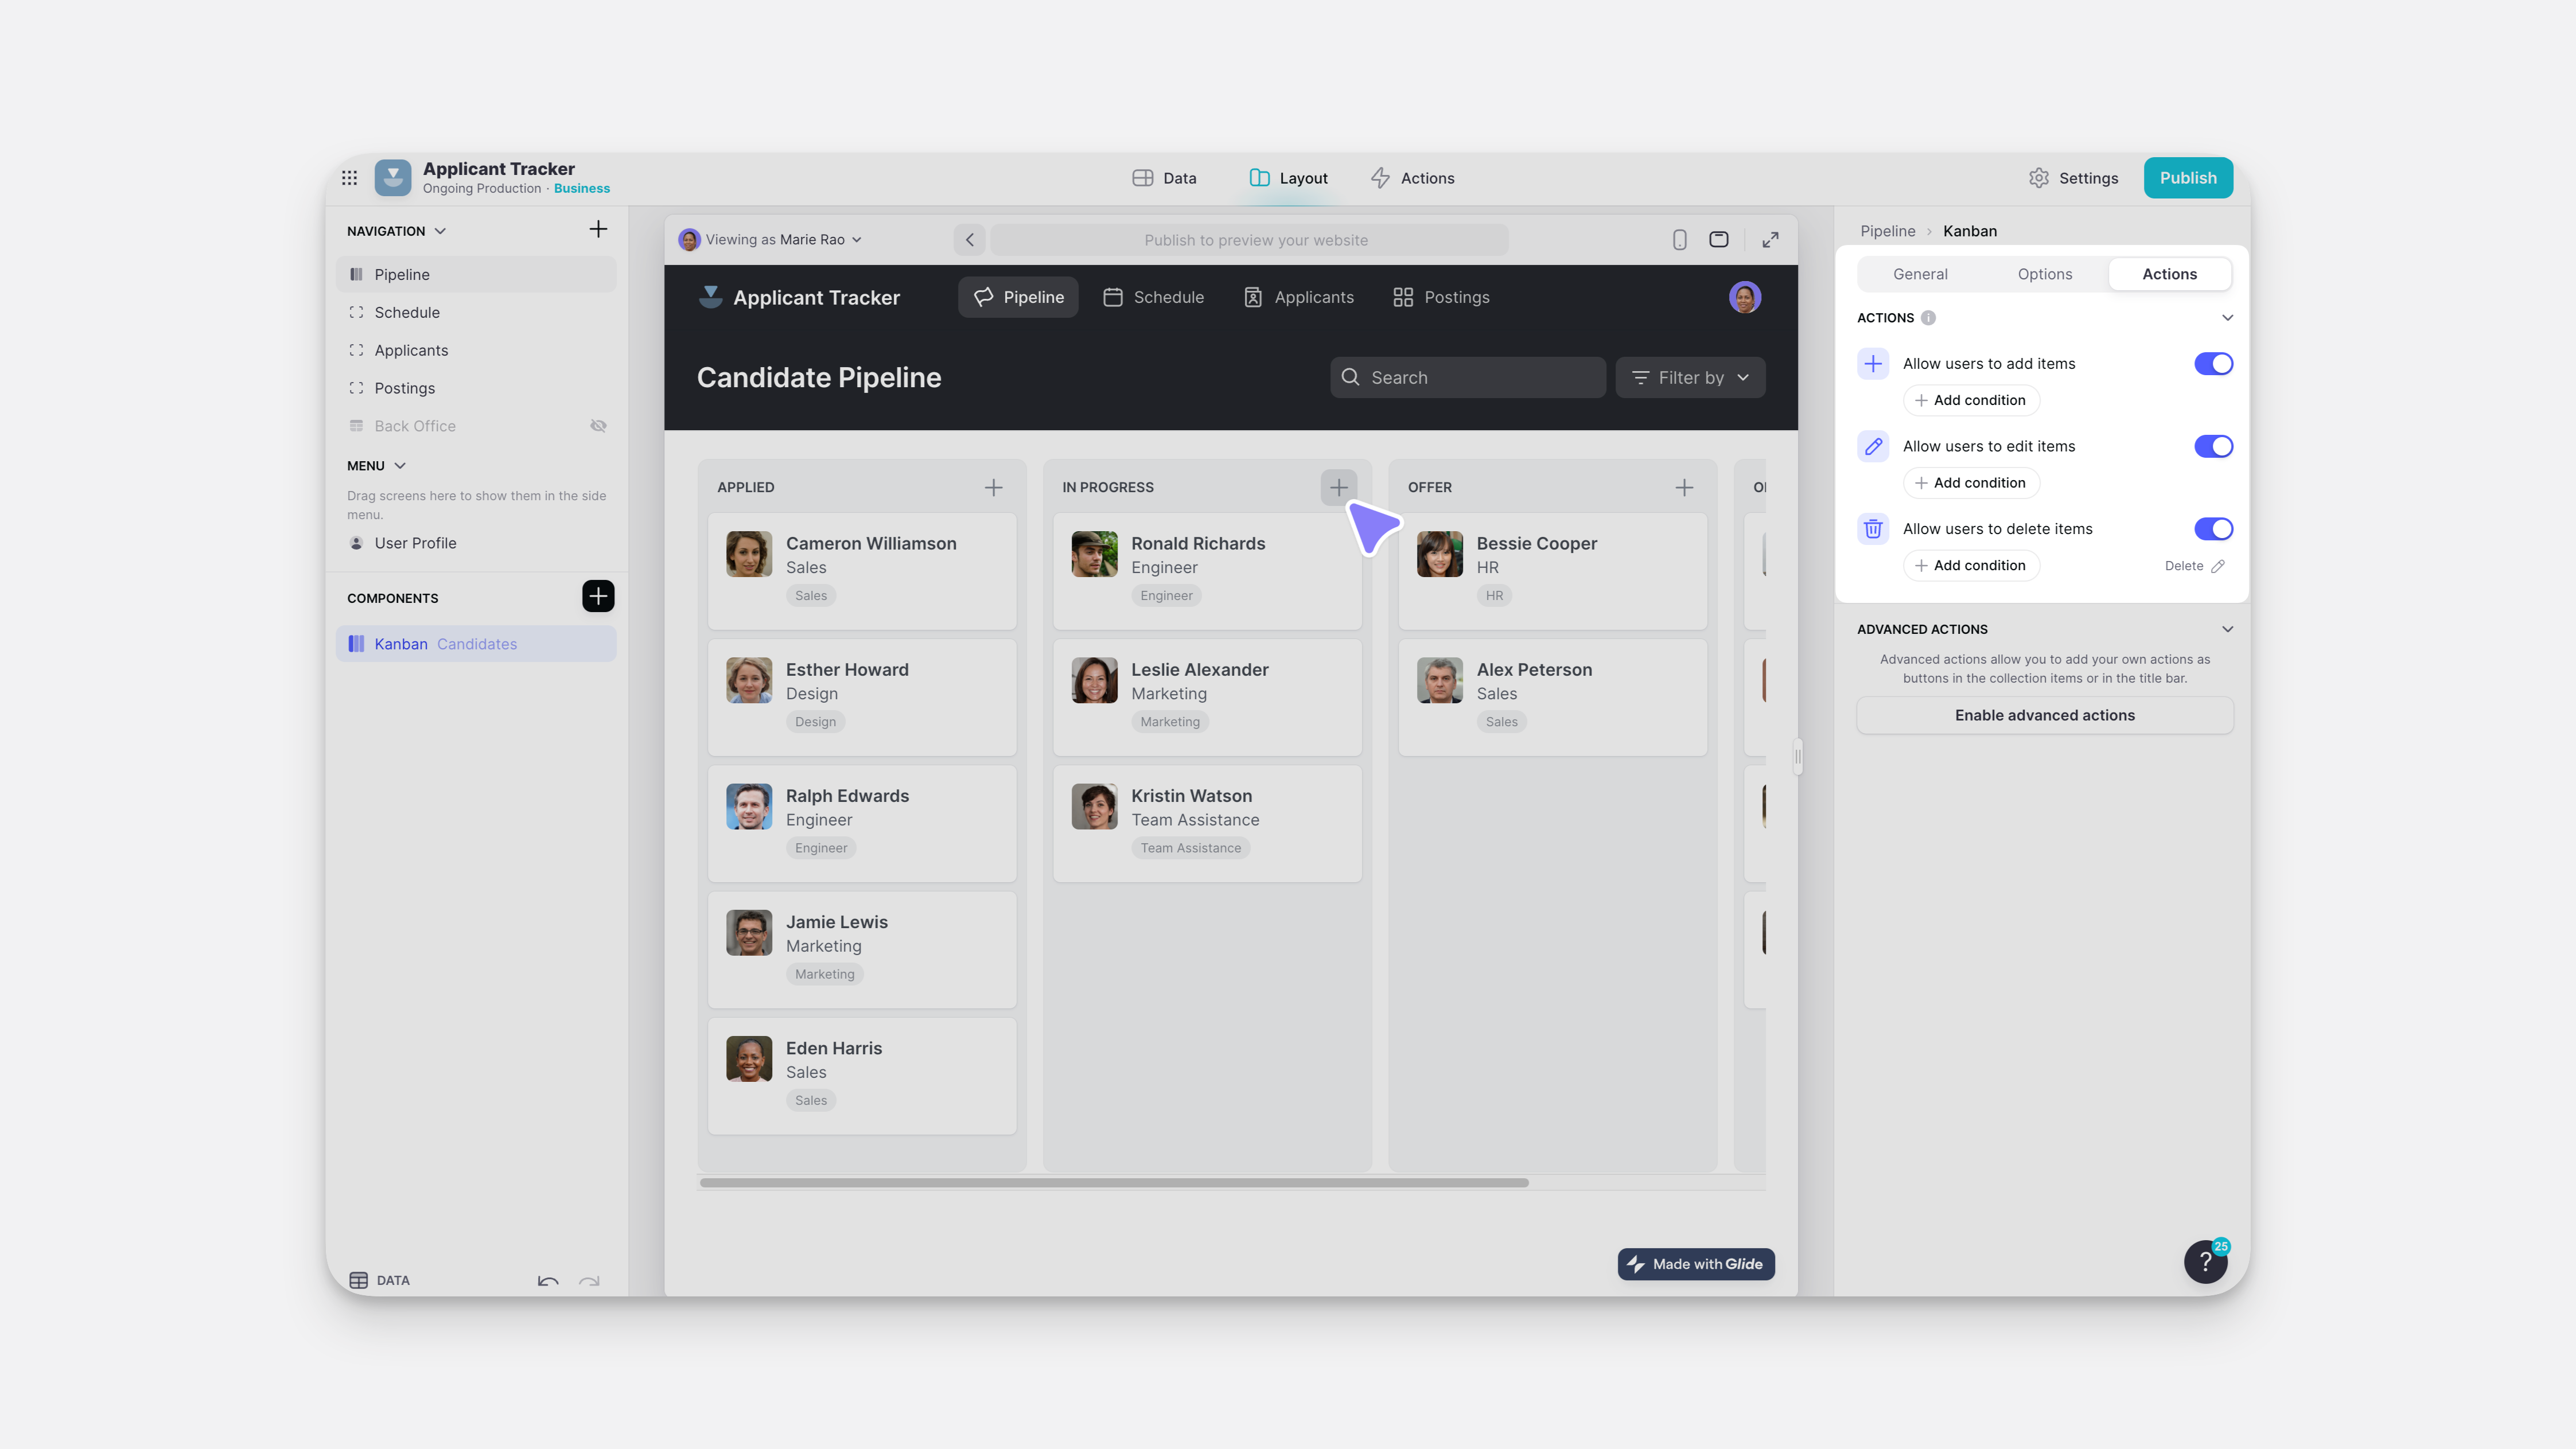The image size is (2576, 1449).
Task: Show the hidden Back Office screen
Action: tap(598, 426)
